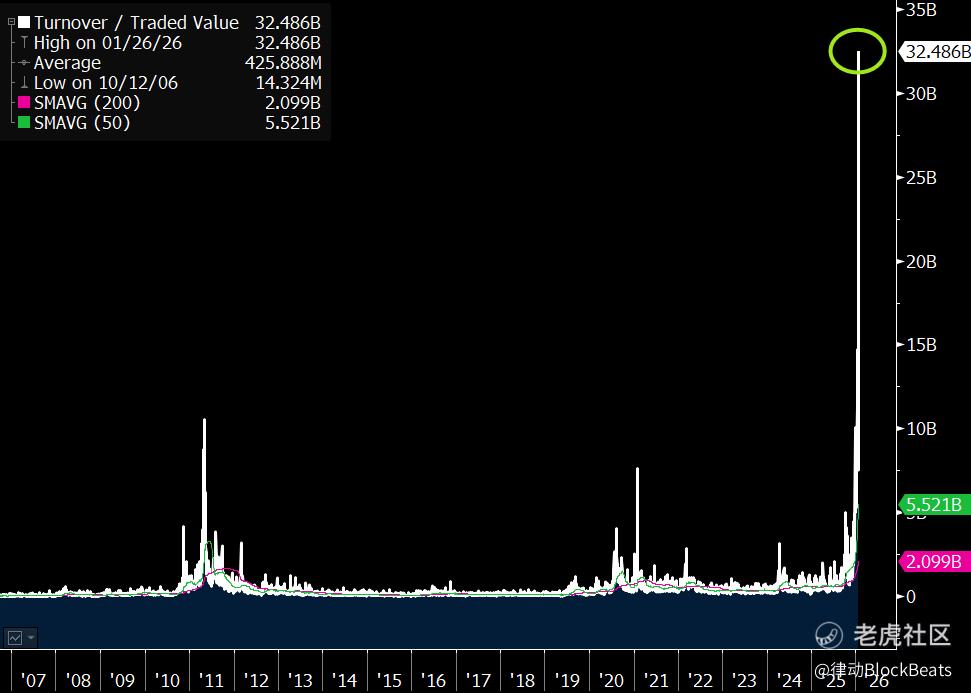Click the '21 year label on x-axis
The height and width of the screenshot is (693, 971).
pos(656,681)
